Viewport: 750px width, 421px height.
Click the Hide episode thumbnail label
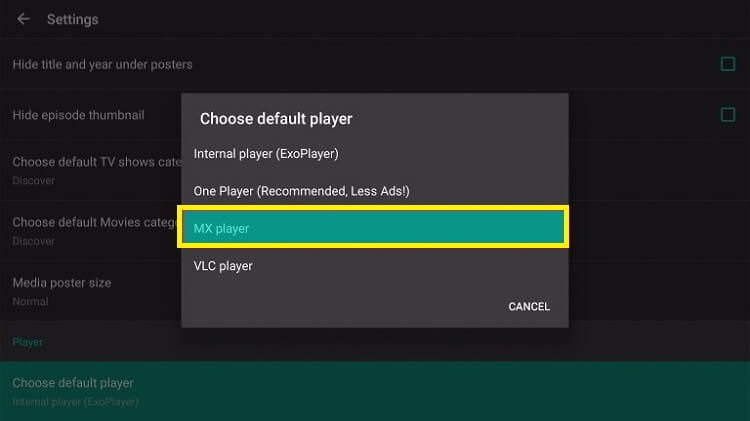78,115
